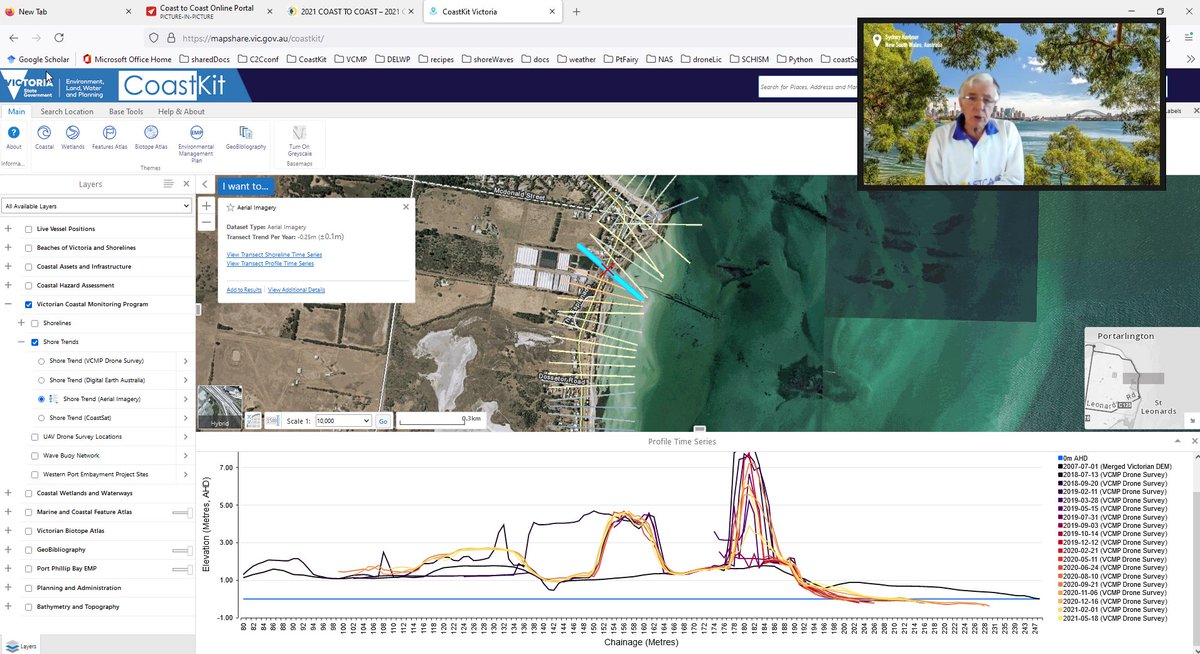The width and height of the screenshot is (1200, 654).
Task: Zoom out on the map
Action: [x=206, y=221]
